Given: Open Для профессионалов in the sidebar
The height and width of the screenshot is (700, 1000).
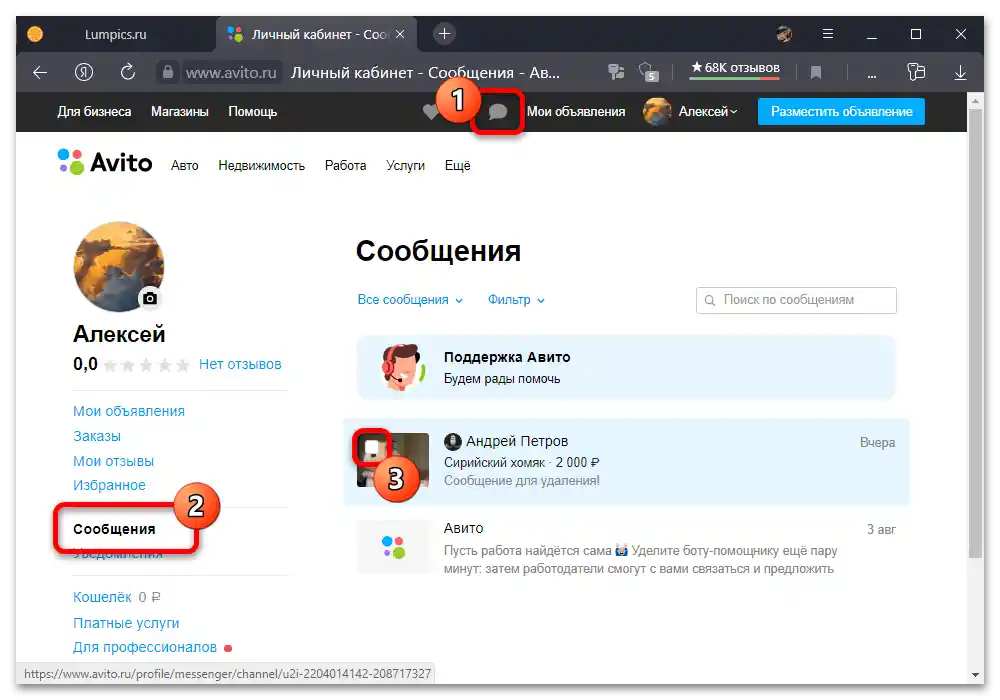Looking at the screenshot, I should 145,647.
